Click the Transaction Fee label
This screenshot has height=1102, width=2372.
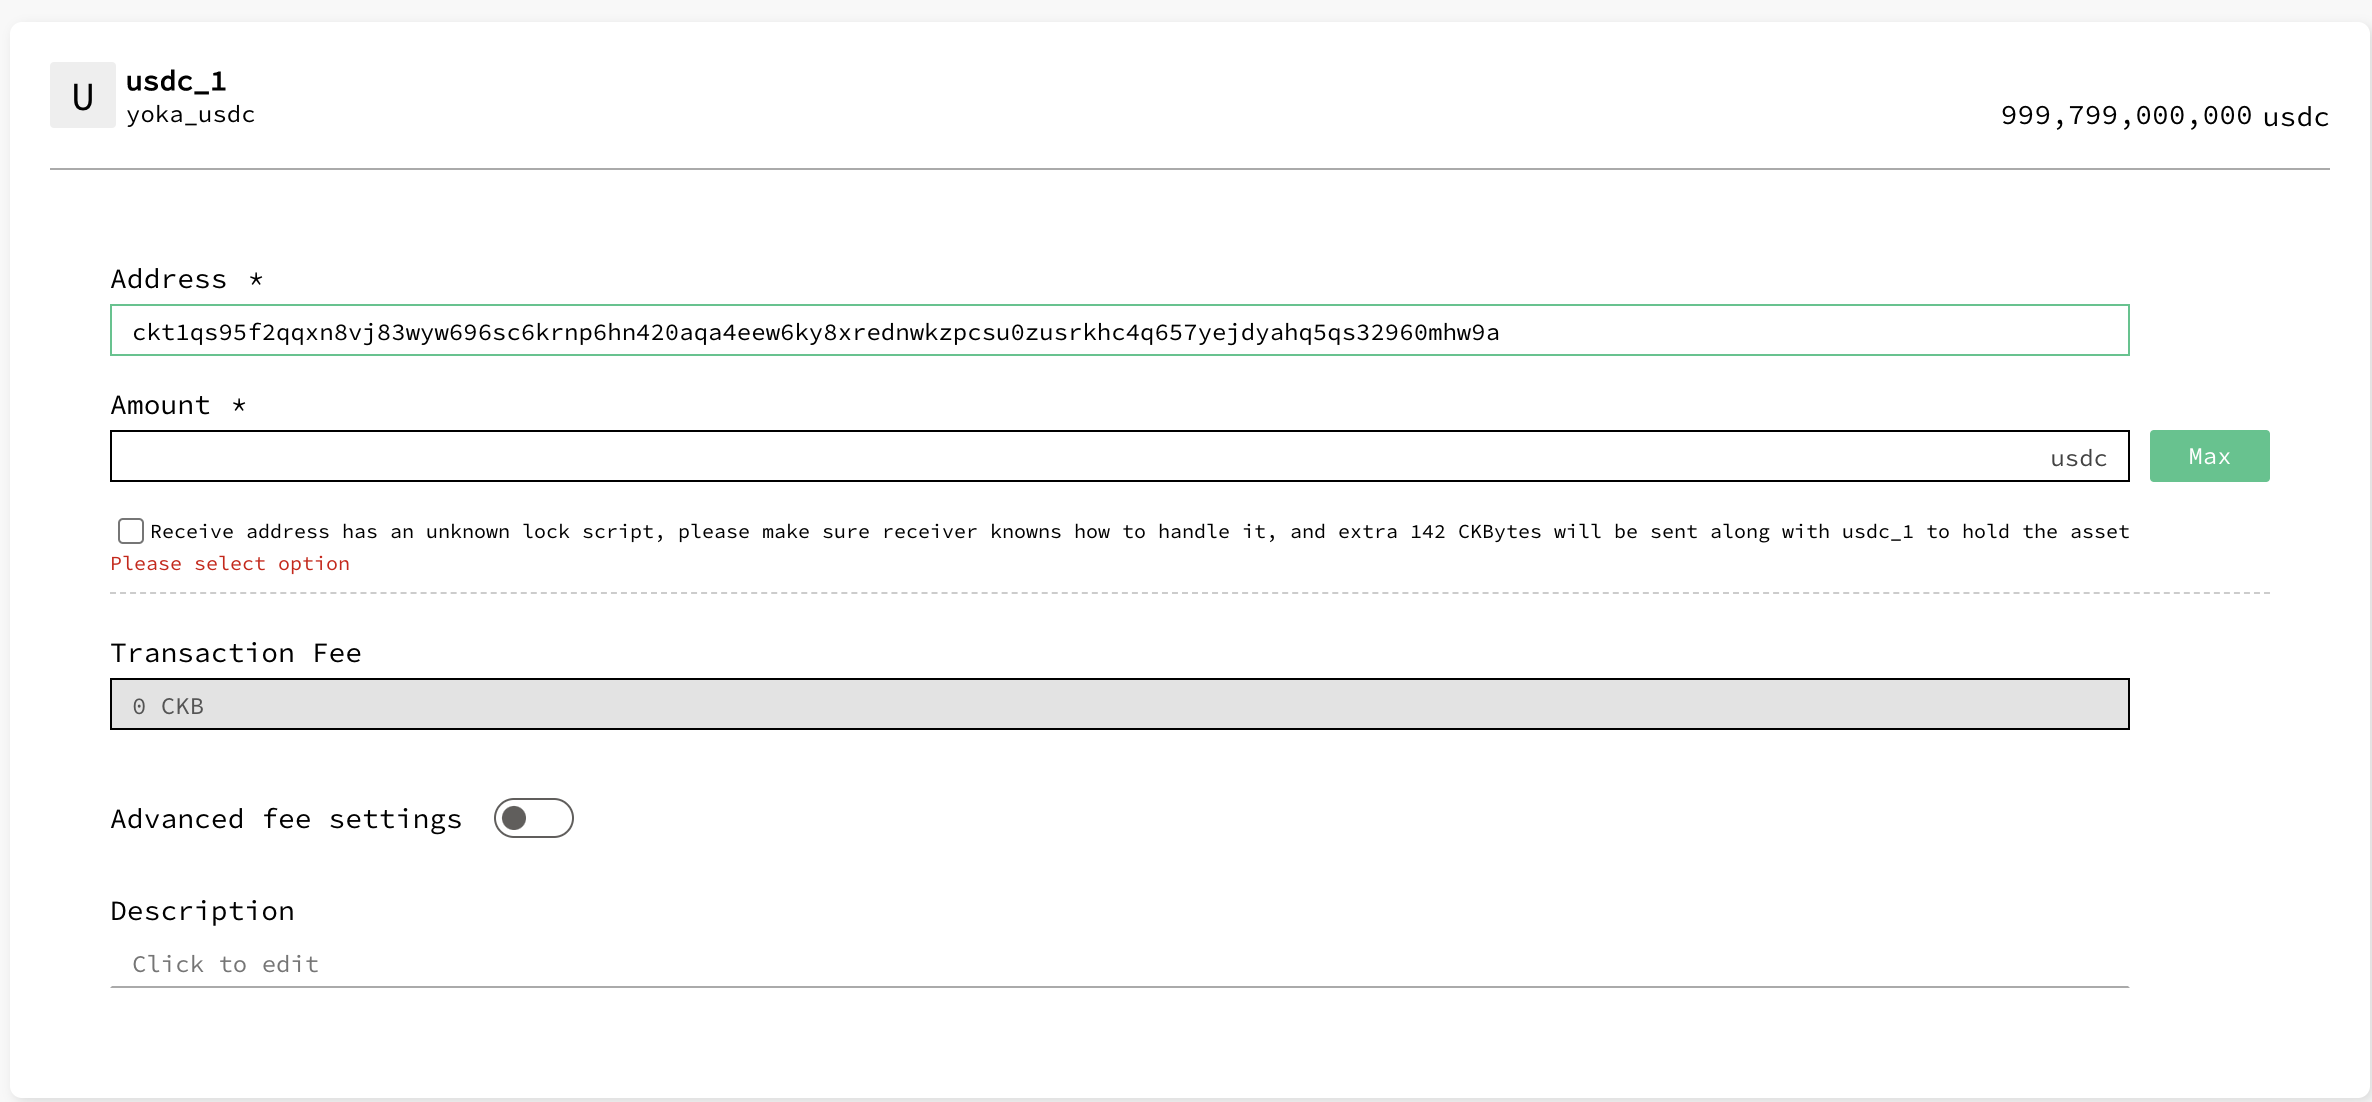[236, 653]
